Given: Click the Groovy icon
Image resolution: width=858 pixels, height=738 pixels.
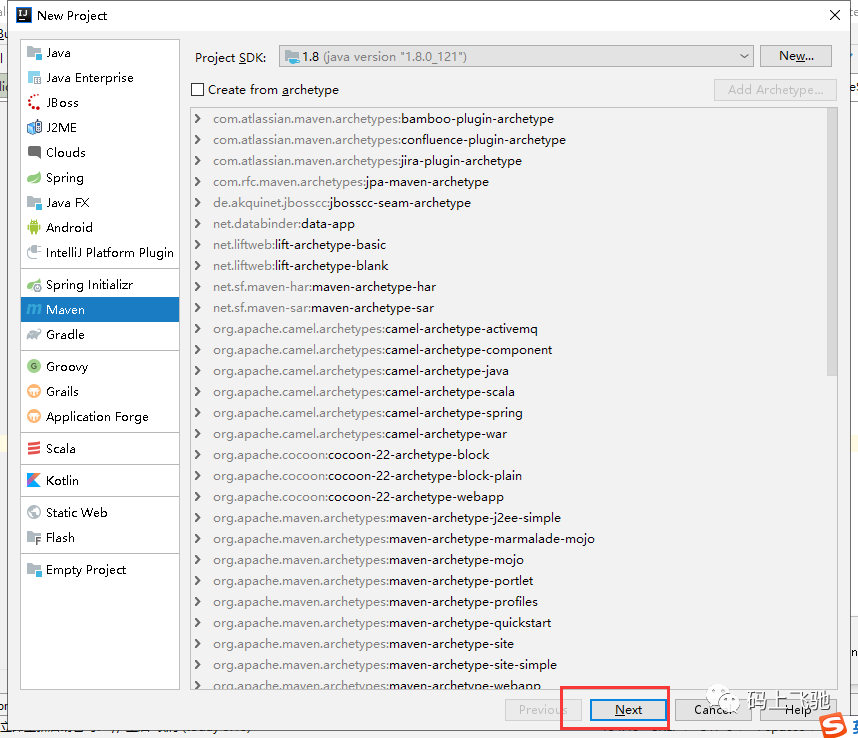Looking at the screenshot, I should (34, 366).
